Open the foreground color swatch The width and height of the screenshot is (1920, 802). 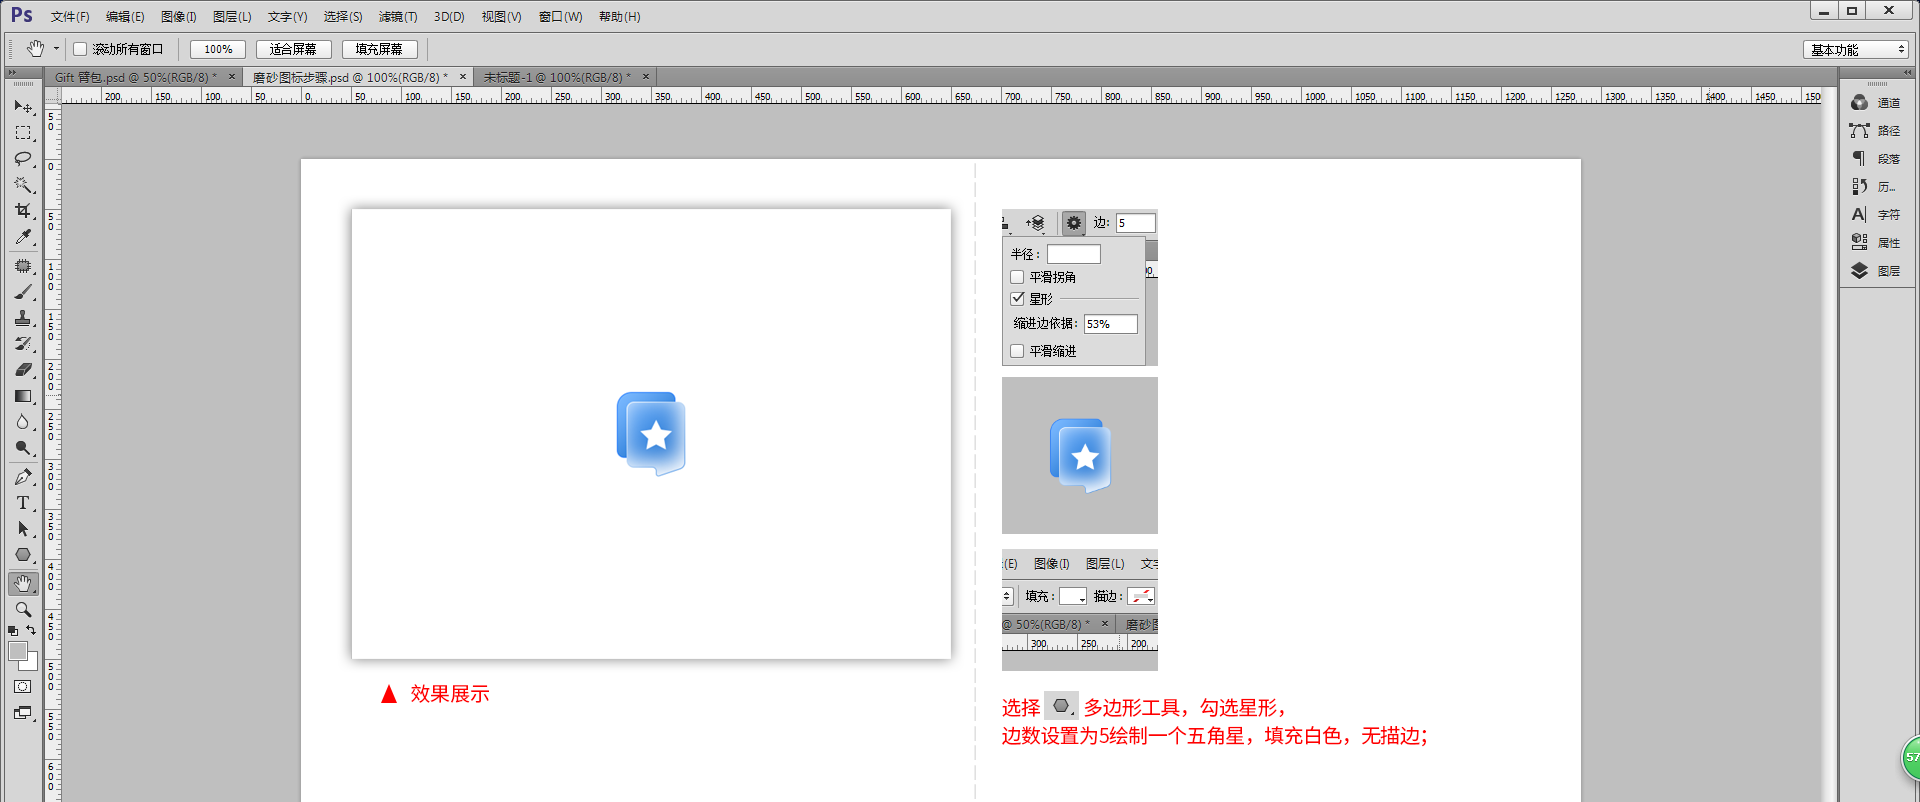point(17,650)
